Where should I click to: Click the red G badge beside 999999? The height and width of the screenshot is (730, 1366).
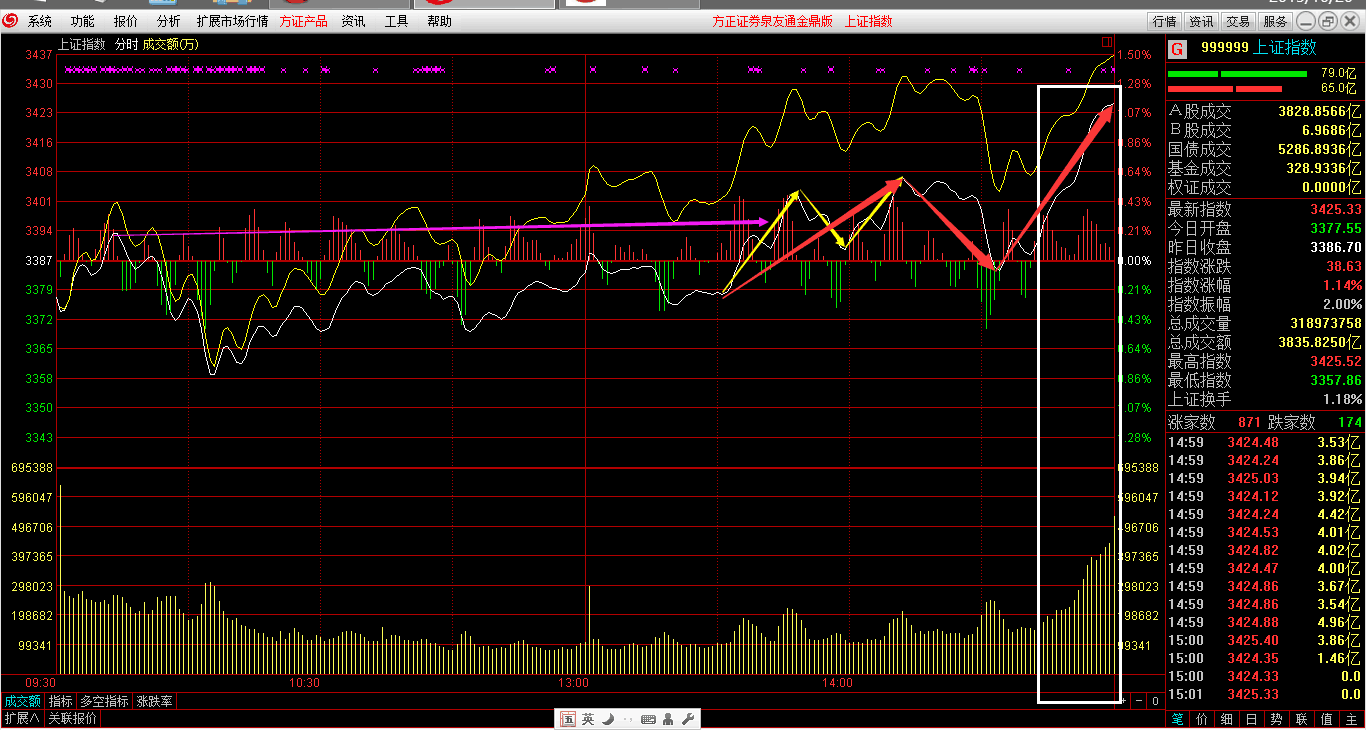(x=1177, y=48)
